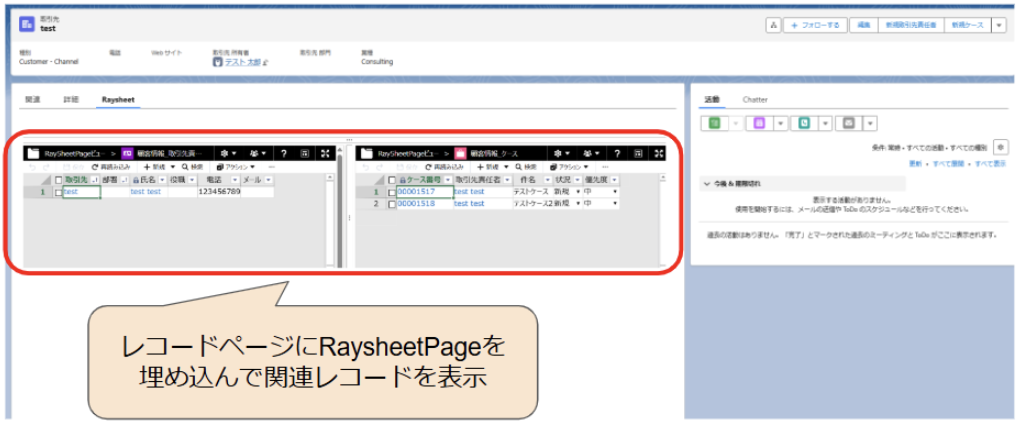Click the help icon in left Raysheet

pos(284,153)
